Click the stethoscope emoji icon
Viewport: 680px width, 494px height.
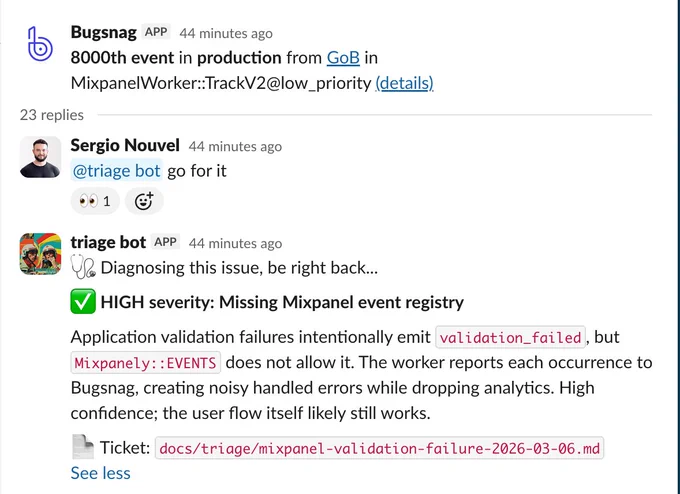[x=83, y=267]
